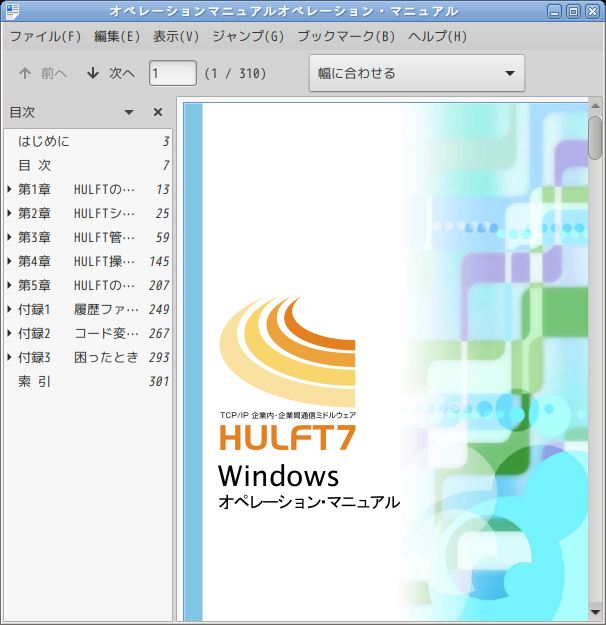Expand the 付録3 appendix node
606x625 pixels.
(x=10, y=357)
